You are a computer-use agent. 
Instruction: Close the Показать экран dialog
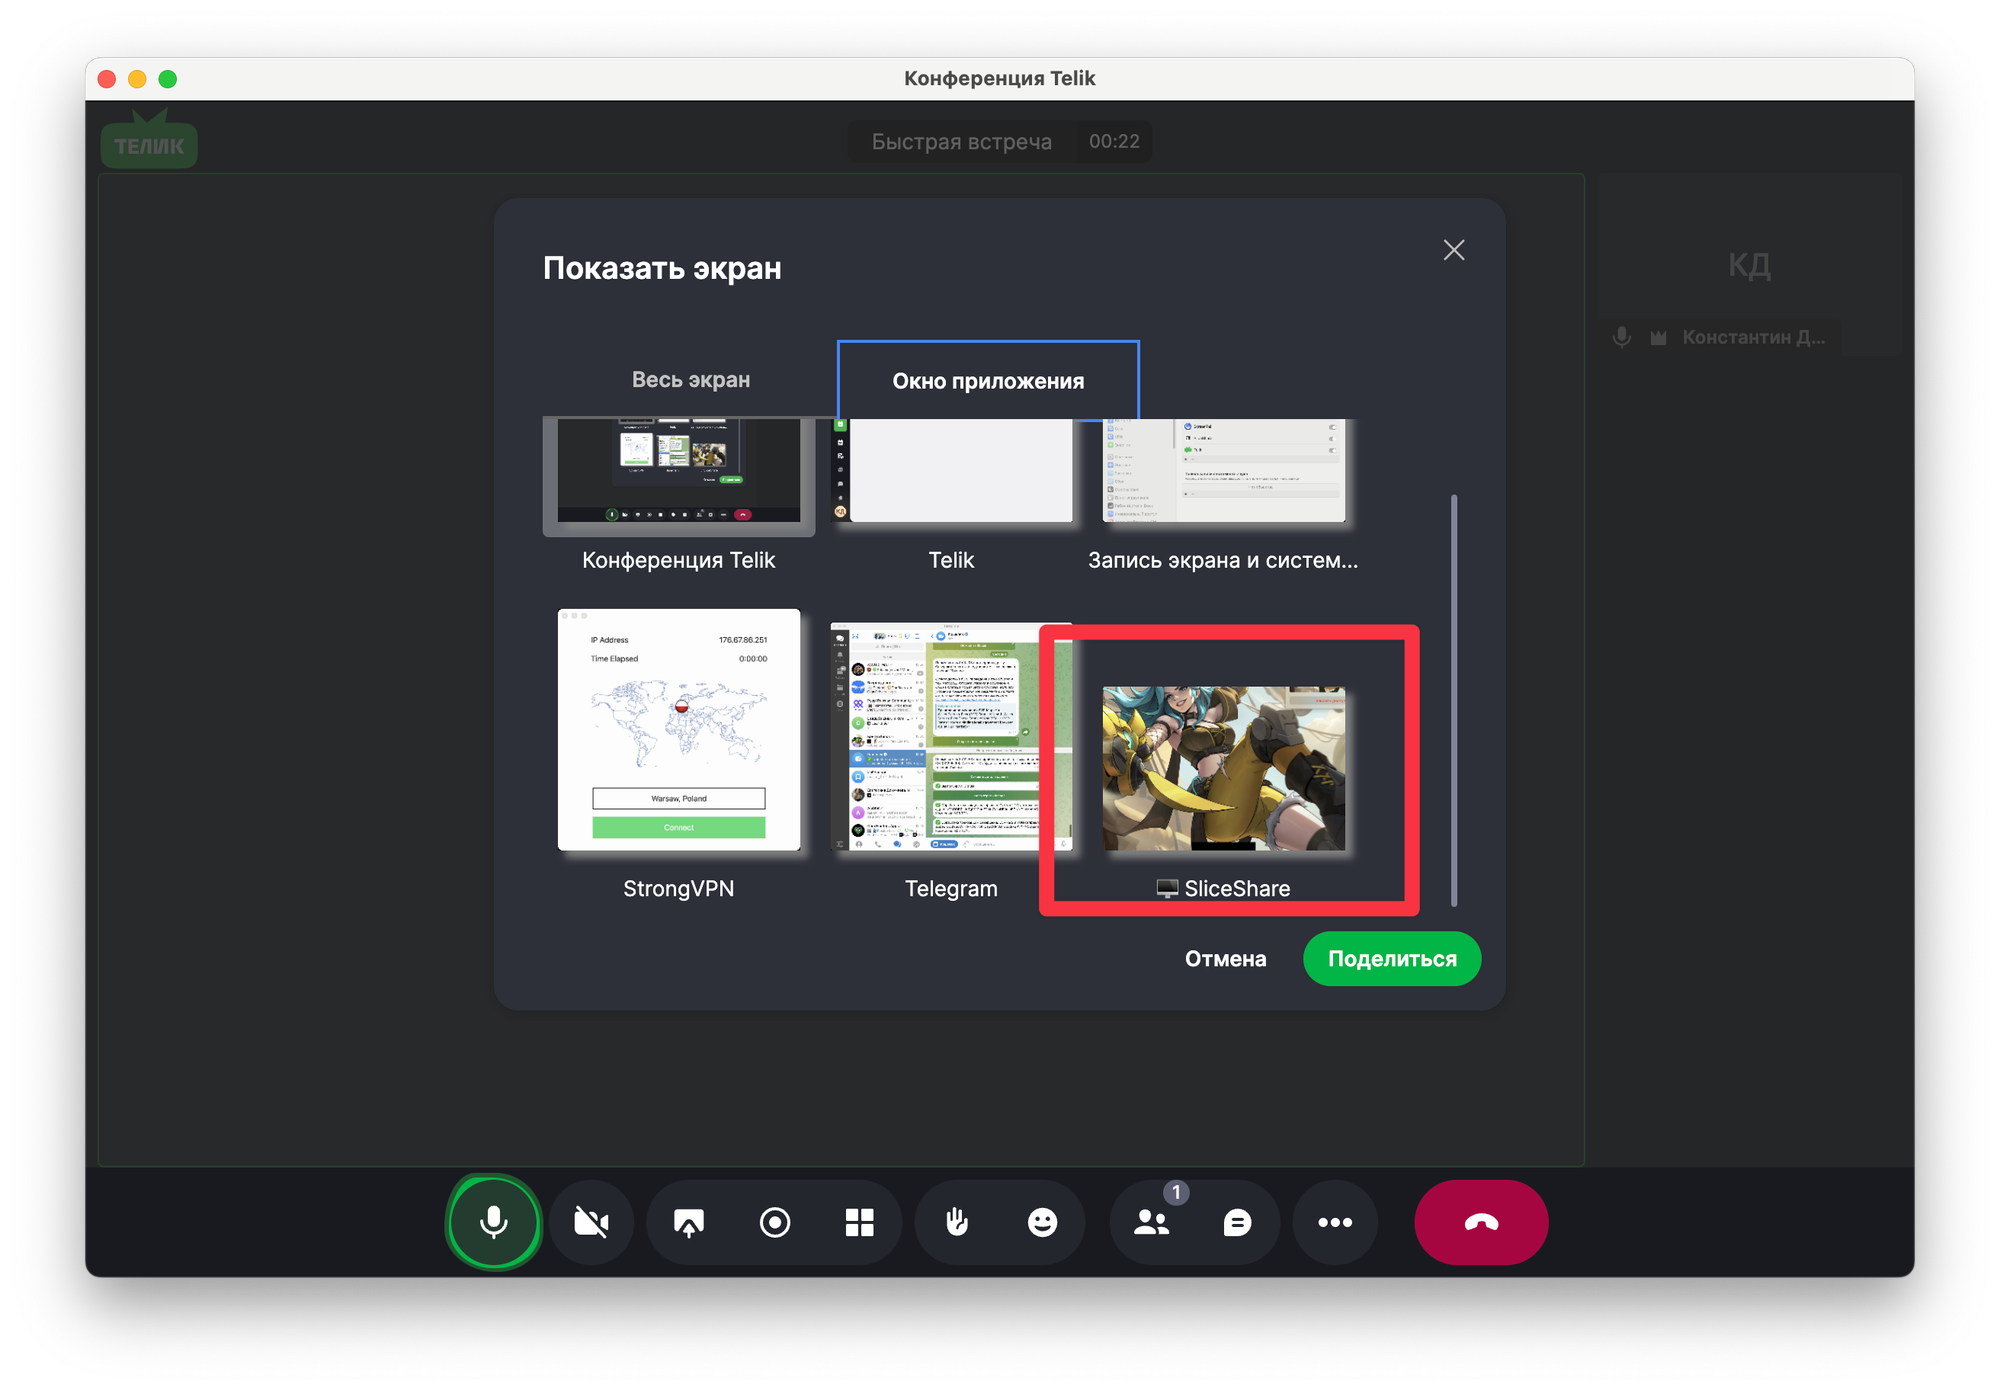click(1454, 250)
